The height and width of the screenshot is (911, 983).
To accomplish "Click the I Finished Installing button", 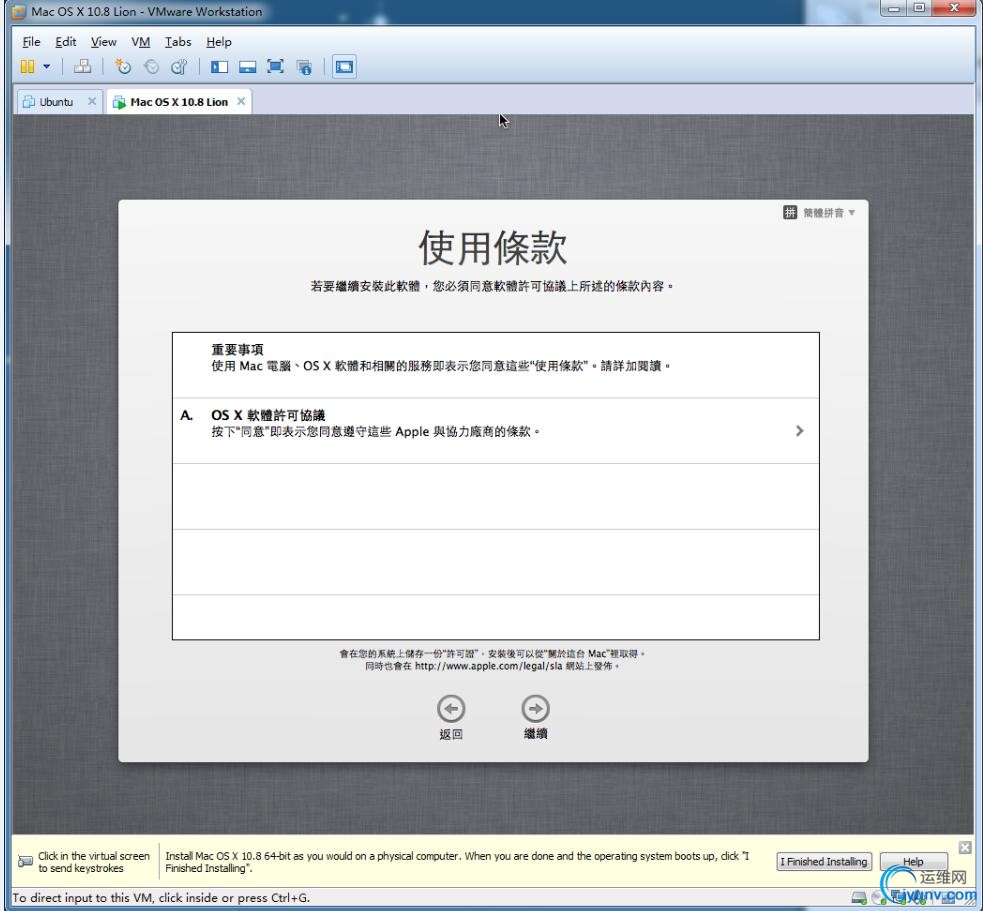I will click(823, 861).
